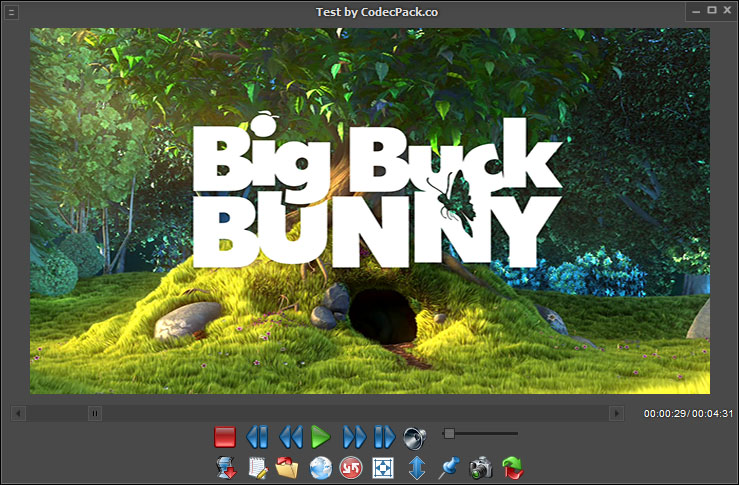The width and height of the screenshot is (739, 485).
Task: Click the window title 'Test by CodecPack.co'
Action: coord(377,12)
